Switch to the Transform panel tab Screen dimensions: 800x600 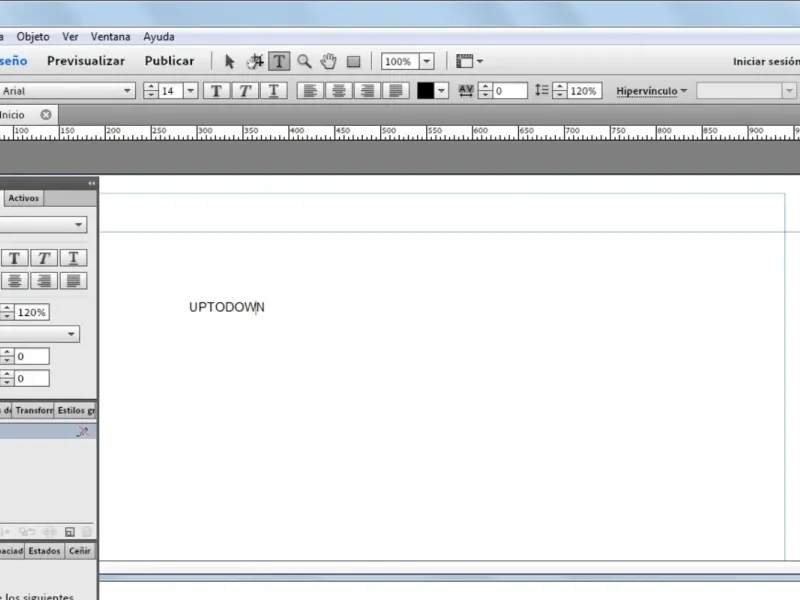[x=34, y=410]
